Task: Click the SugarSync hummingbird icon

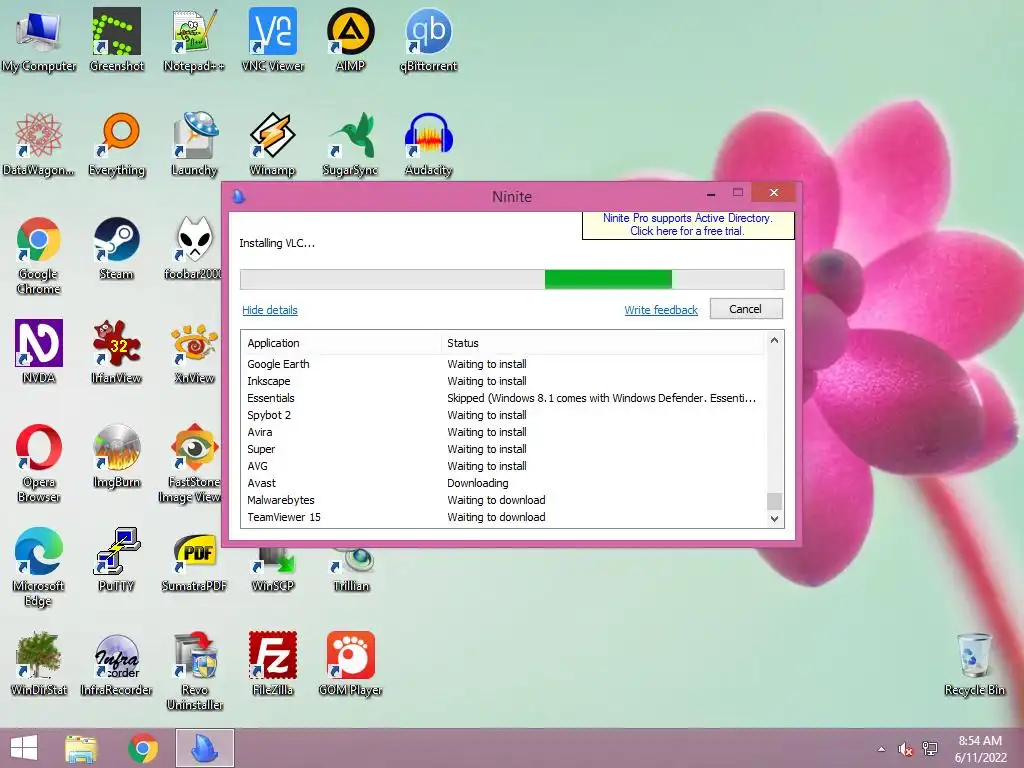Action: 350,144
